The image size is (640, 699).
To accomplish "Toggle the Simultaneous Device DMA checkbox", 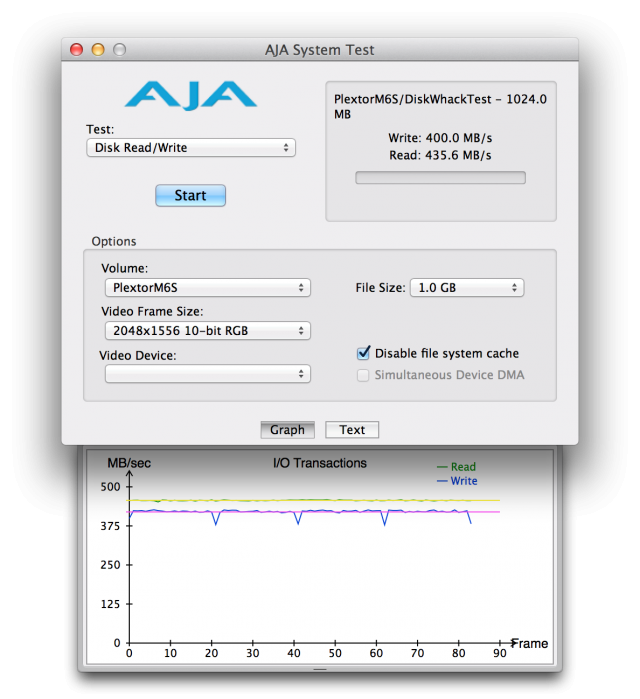I will [363, 375].
